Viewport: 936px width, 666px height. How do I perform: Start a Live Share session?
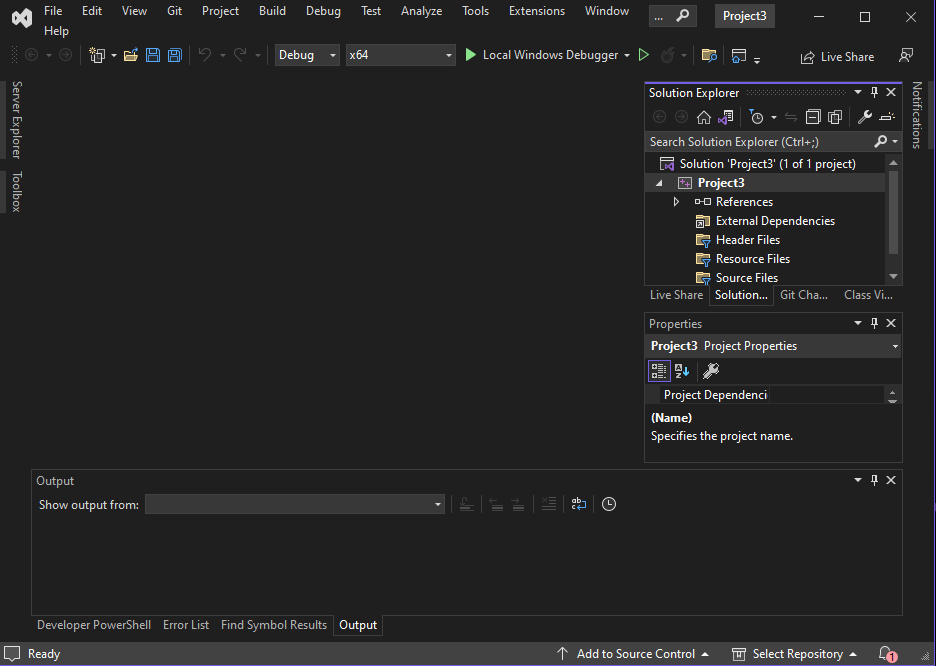click(x=837, y=56)
